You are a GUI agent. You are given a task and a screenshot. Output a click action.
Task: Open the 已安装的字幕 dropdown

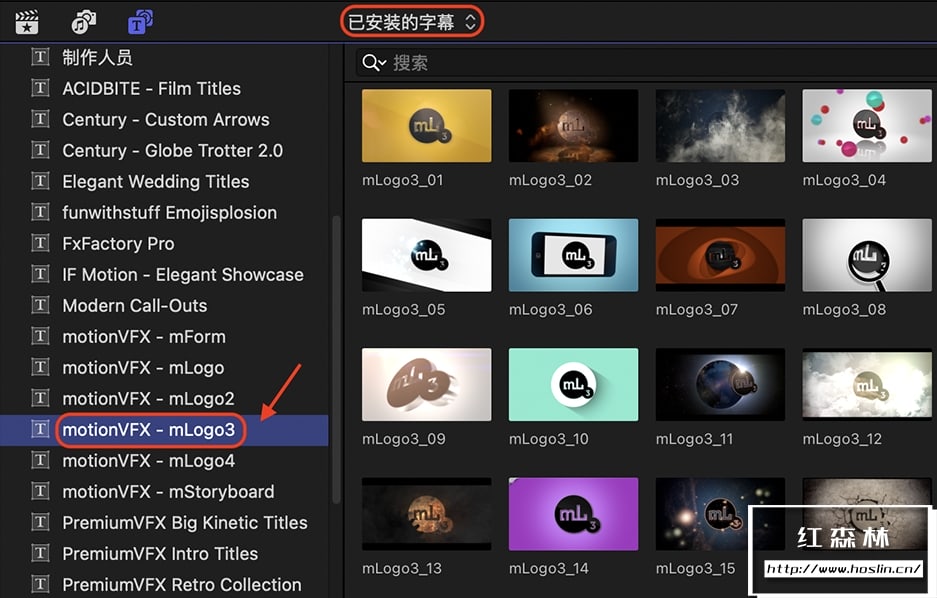[412, 22]
